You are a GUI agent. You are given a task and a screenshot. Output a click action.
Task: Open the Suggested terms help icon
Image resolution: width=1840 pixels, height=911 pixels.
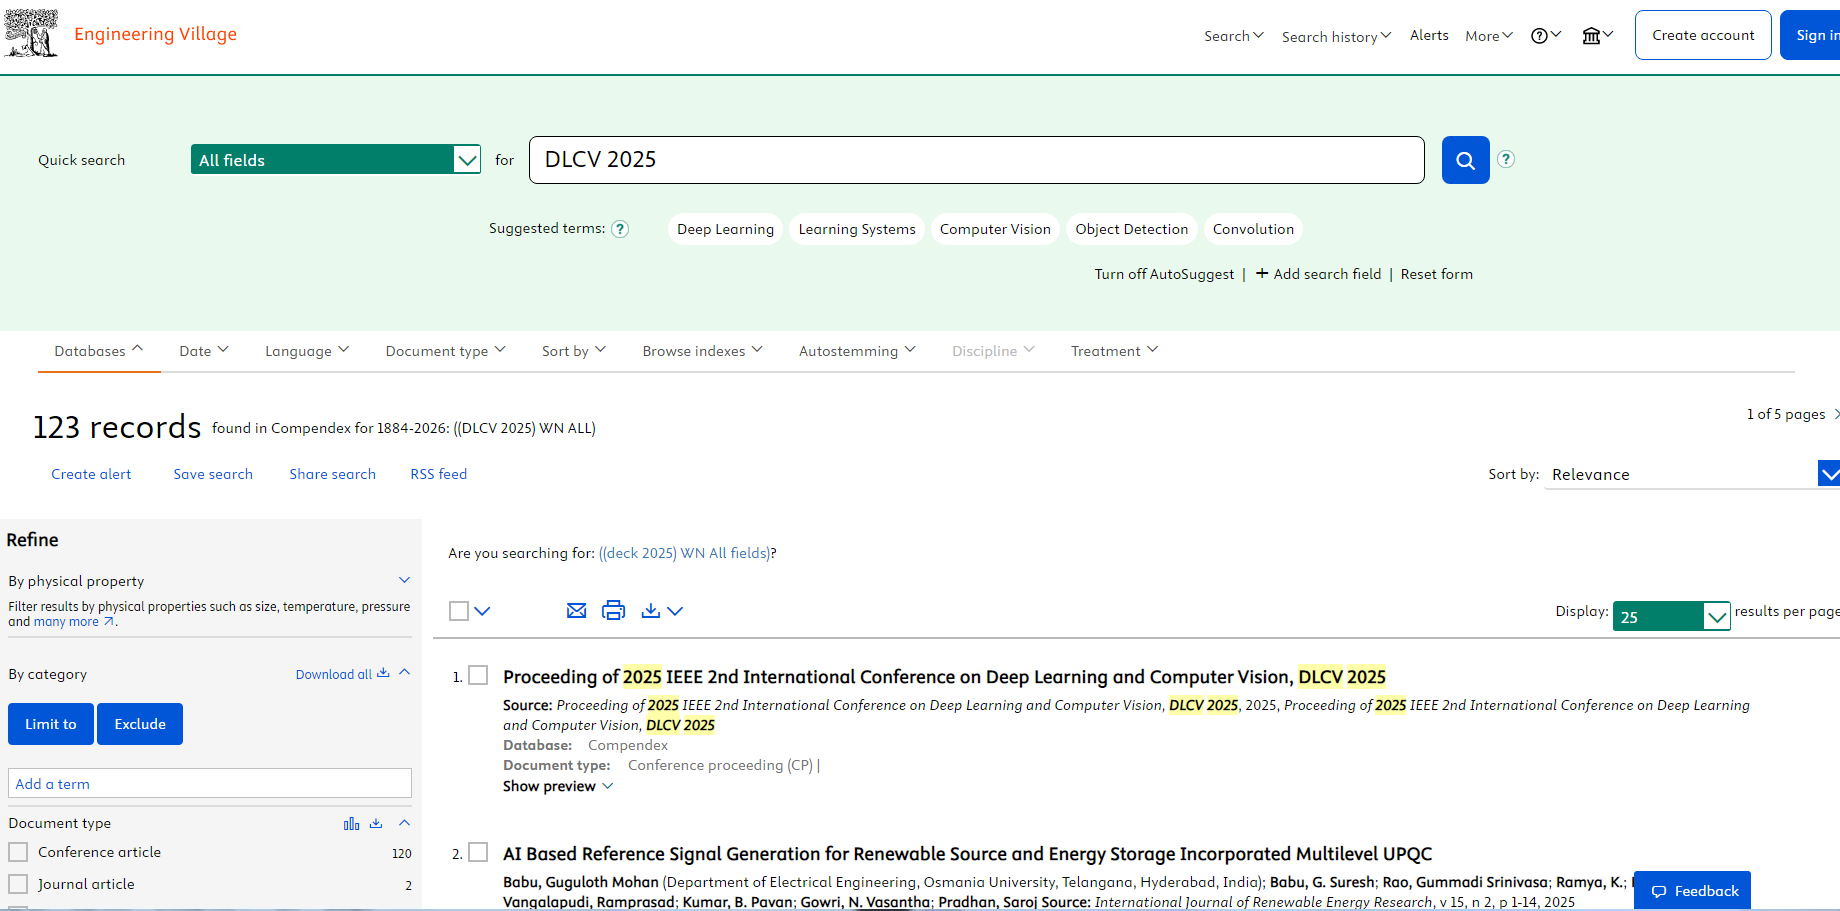click(x=620, y=229)
